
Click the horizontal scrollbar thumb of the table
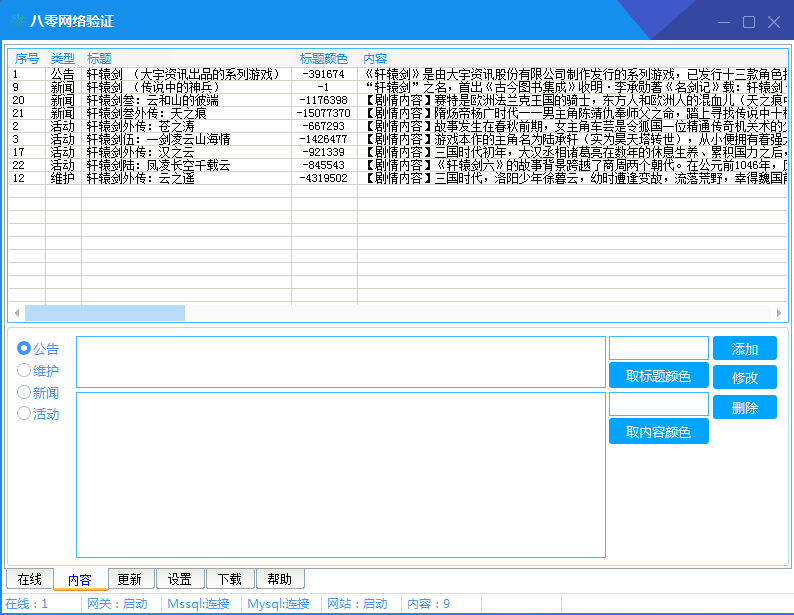tap(105, 313)
